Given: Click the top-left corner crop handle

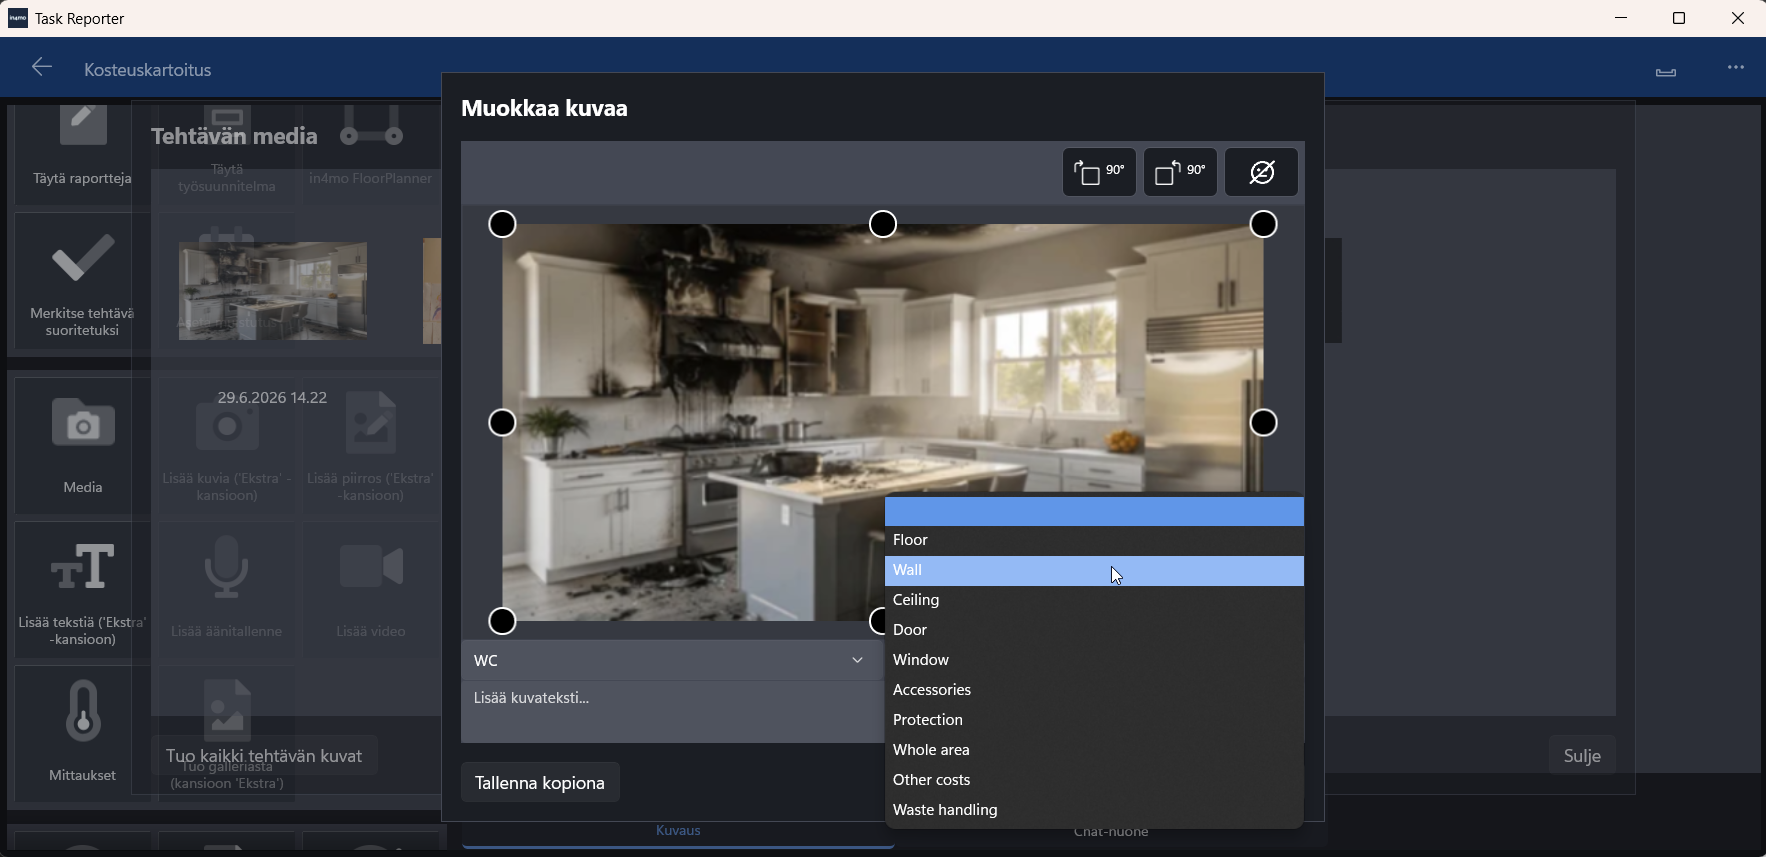Looking at the screenshot, I should coord(503,224).
